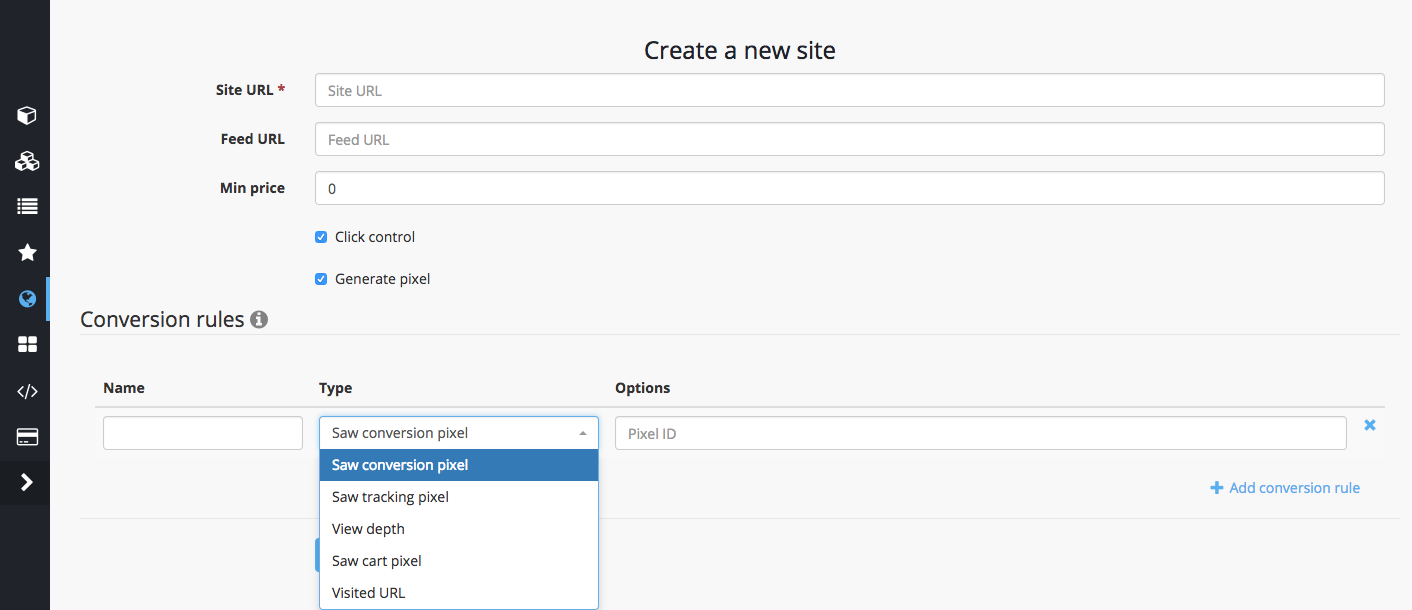The width and height of the screenshot is (1412, 610).
Task: Click the four-squares grid sidebar icon
Action: click(x=27, y=344)
